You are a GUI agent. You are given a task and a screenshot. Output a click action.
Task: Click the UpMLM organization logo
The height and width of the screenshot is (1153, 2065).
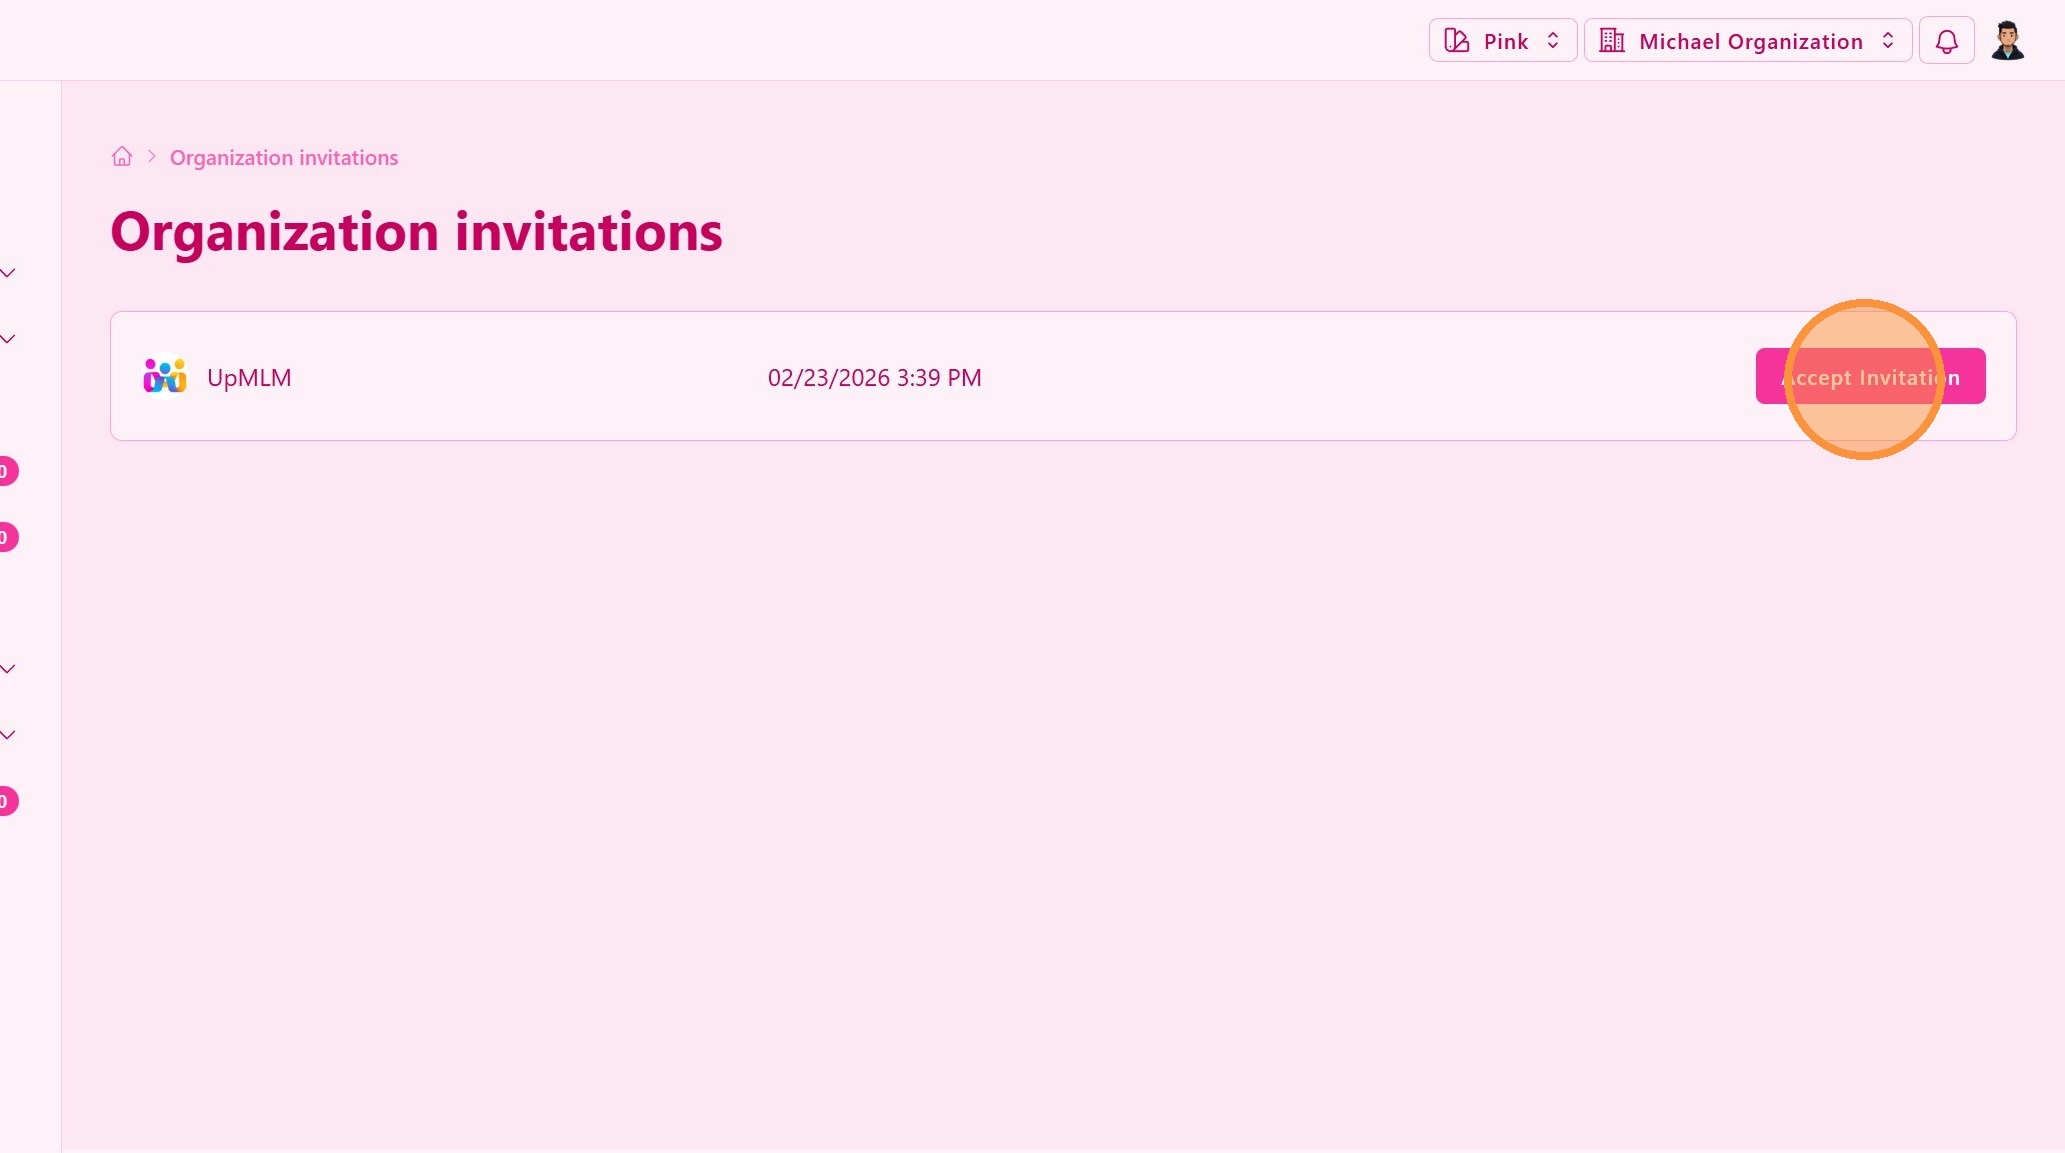pos(165,377)
